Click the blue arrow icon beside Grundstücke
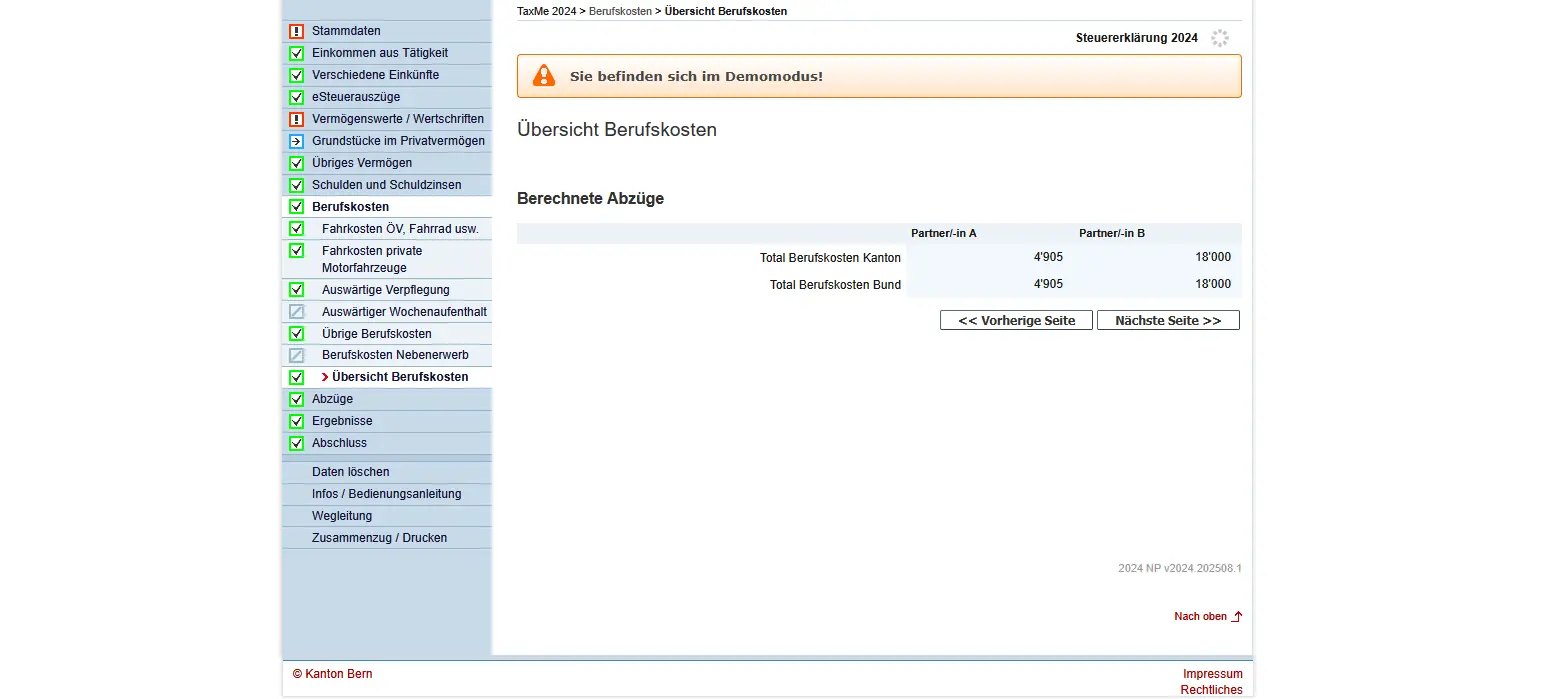 point(296,141)
